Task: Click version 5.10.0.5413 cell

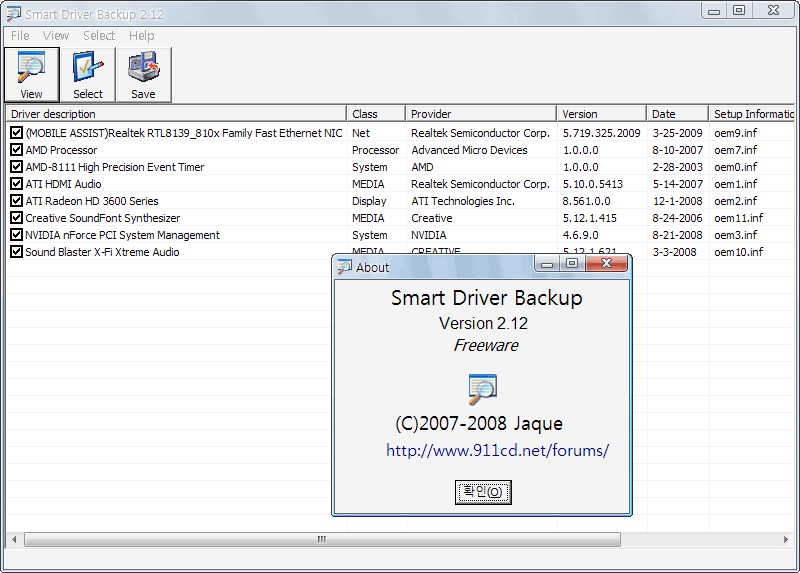Action: [x=592, y=184]
